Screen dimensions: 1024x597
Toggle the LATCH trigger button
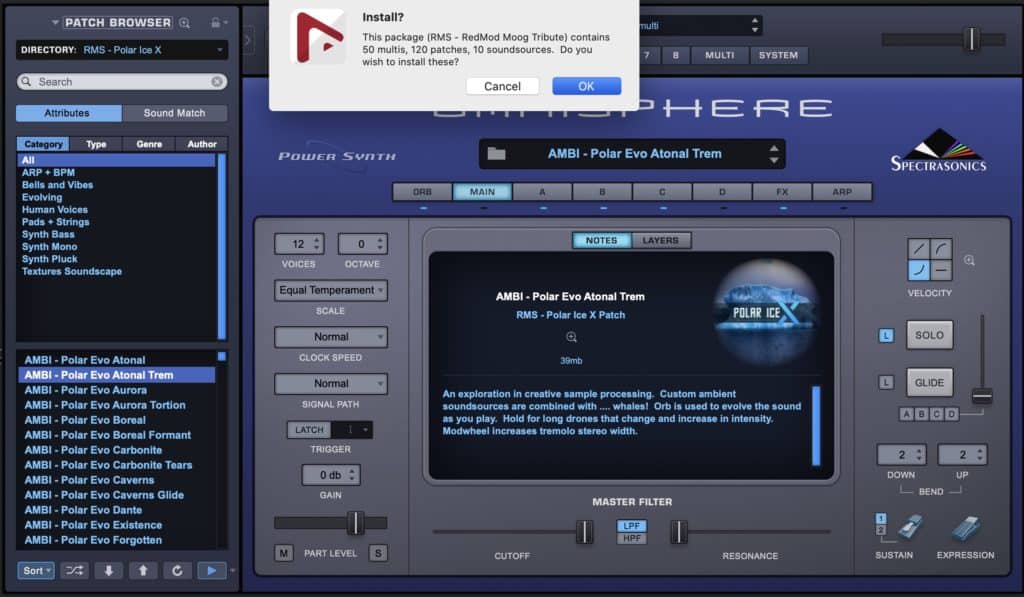(309, 430)
